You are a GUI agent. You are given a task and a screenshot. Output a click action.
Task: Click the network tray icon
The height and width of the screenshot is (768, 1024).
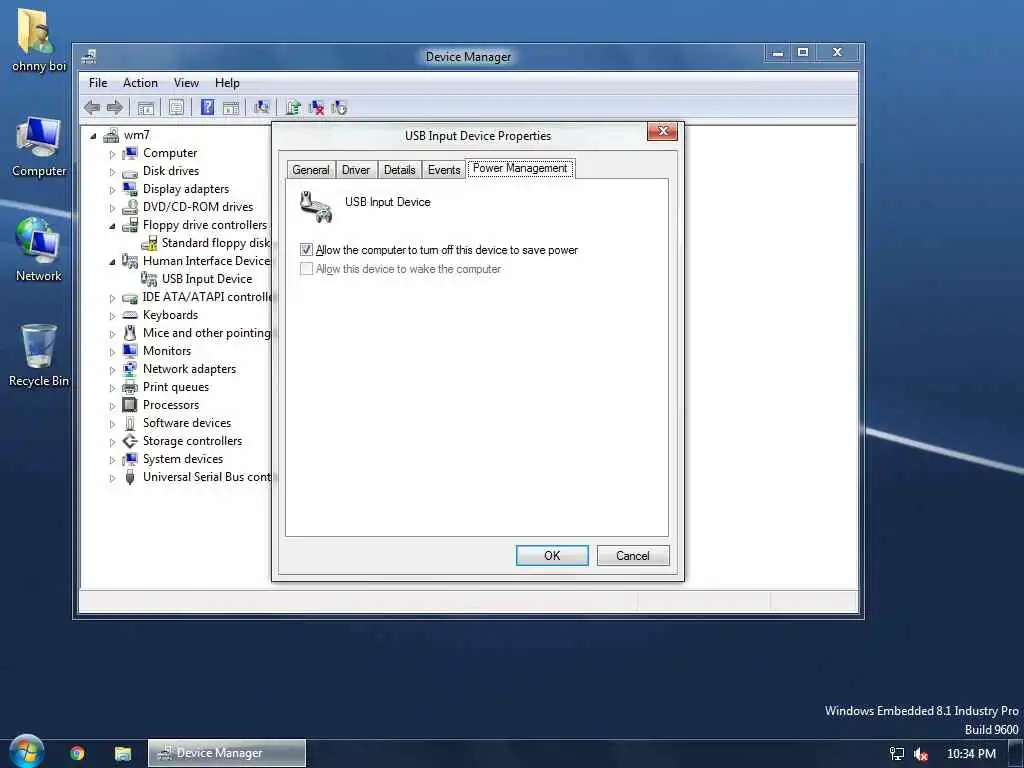point(897,754)
